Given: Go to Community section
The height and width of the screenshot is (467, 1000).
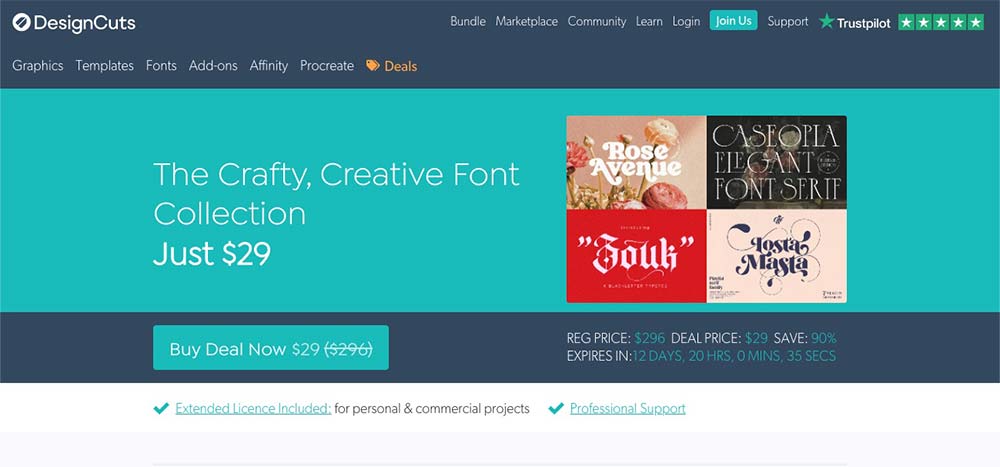Looking at the screenshot, I should (597, 22).
